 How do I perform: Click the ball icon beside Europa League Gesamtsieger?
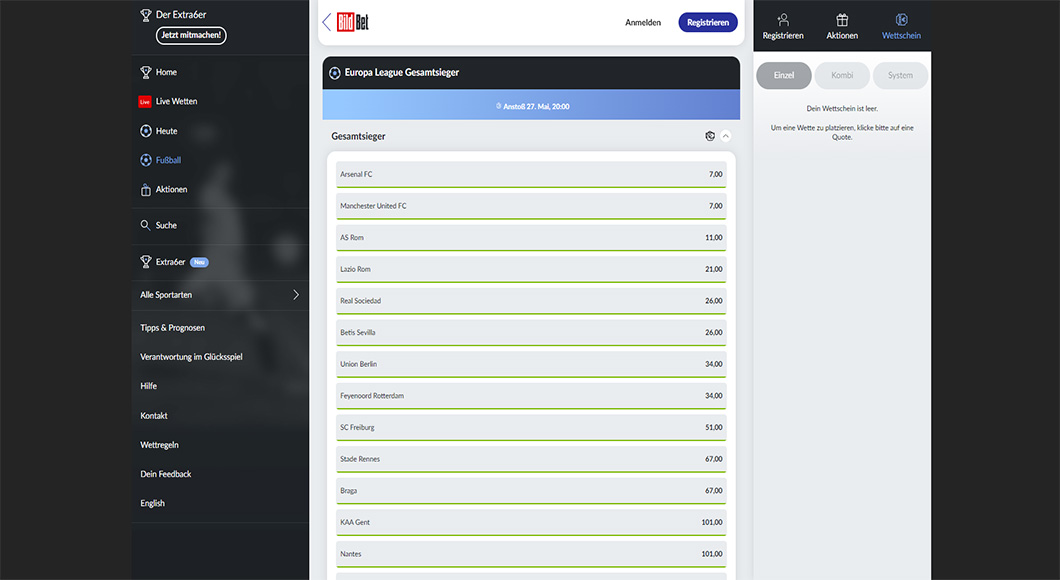pos(335,73)
